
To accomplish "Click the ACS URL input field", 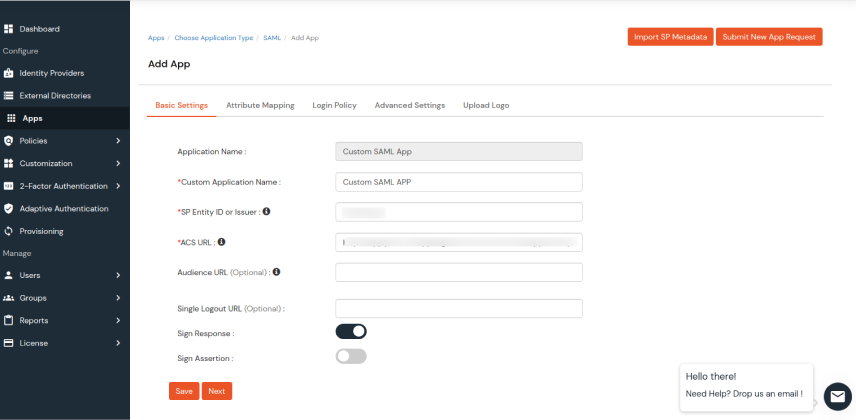I will [x=459, y=242].
